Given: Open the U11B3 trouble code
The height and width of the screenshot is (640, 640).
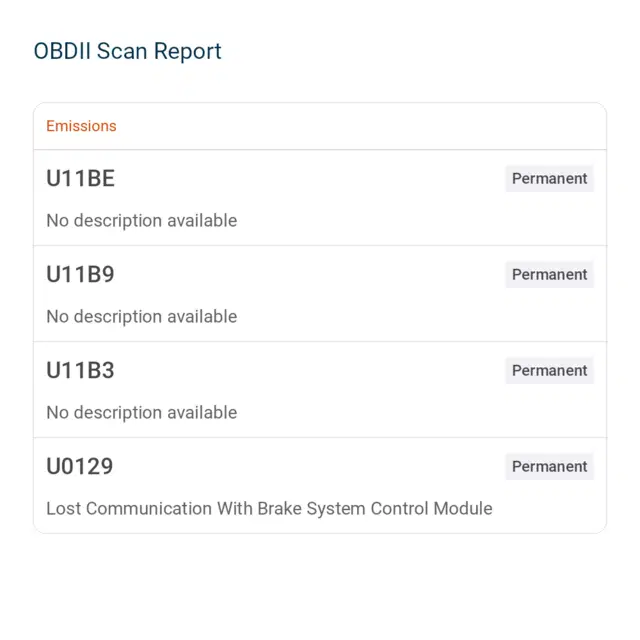Looking at the screenshot, I should click(x=80, y=370).
